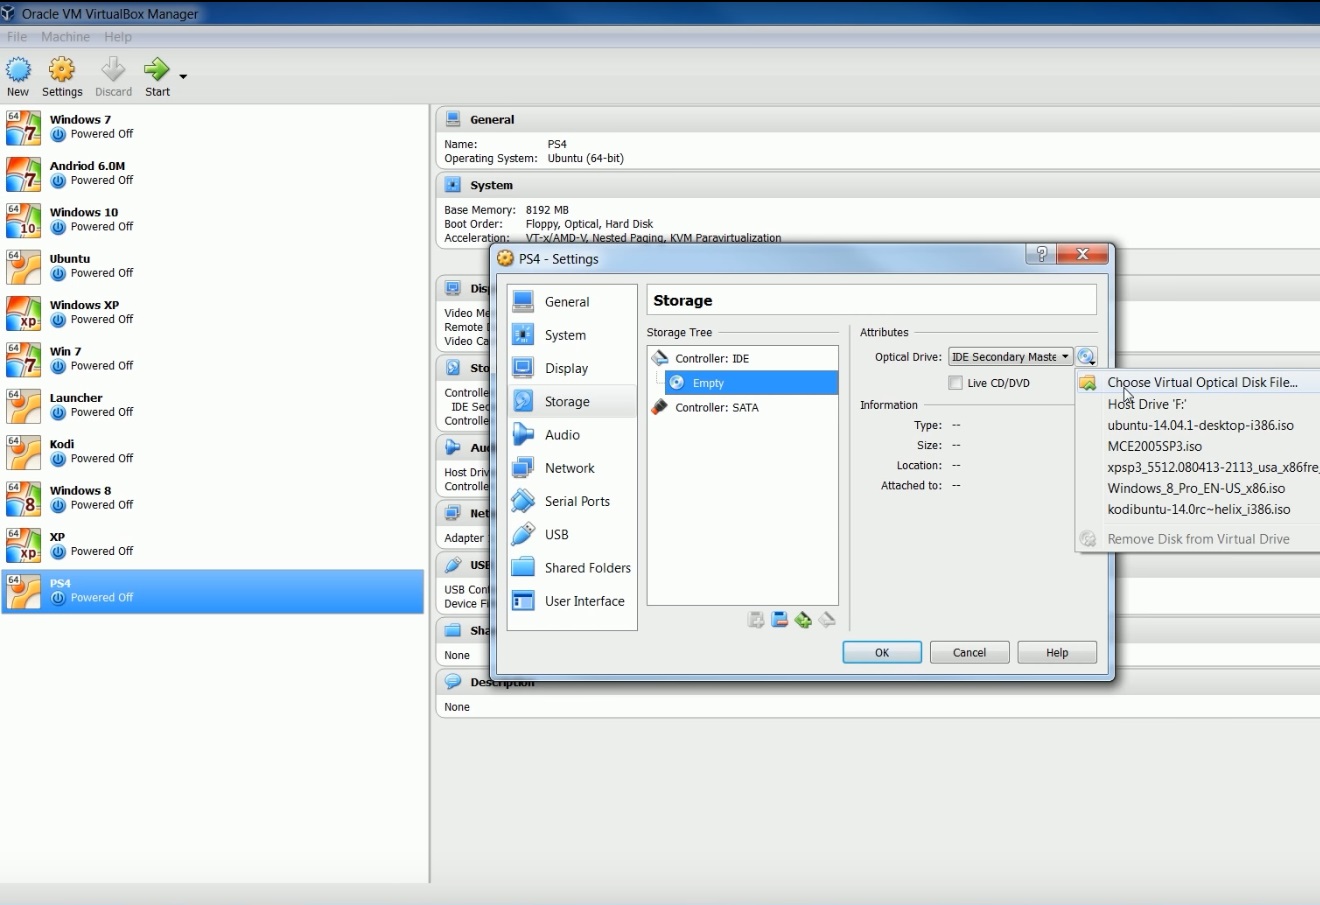Confirm settings with the OK button
1320x905 pixels.
(882, 652)
